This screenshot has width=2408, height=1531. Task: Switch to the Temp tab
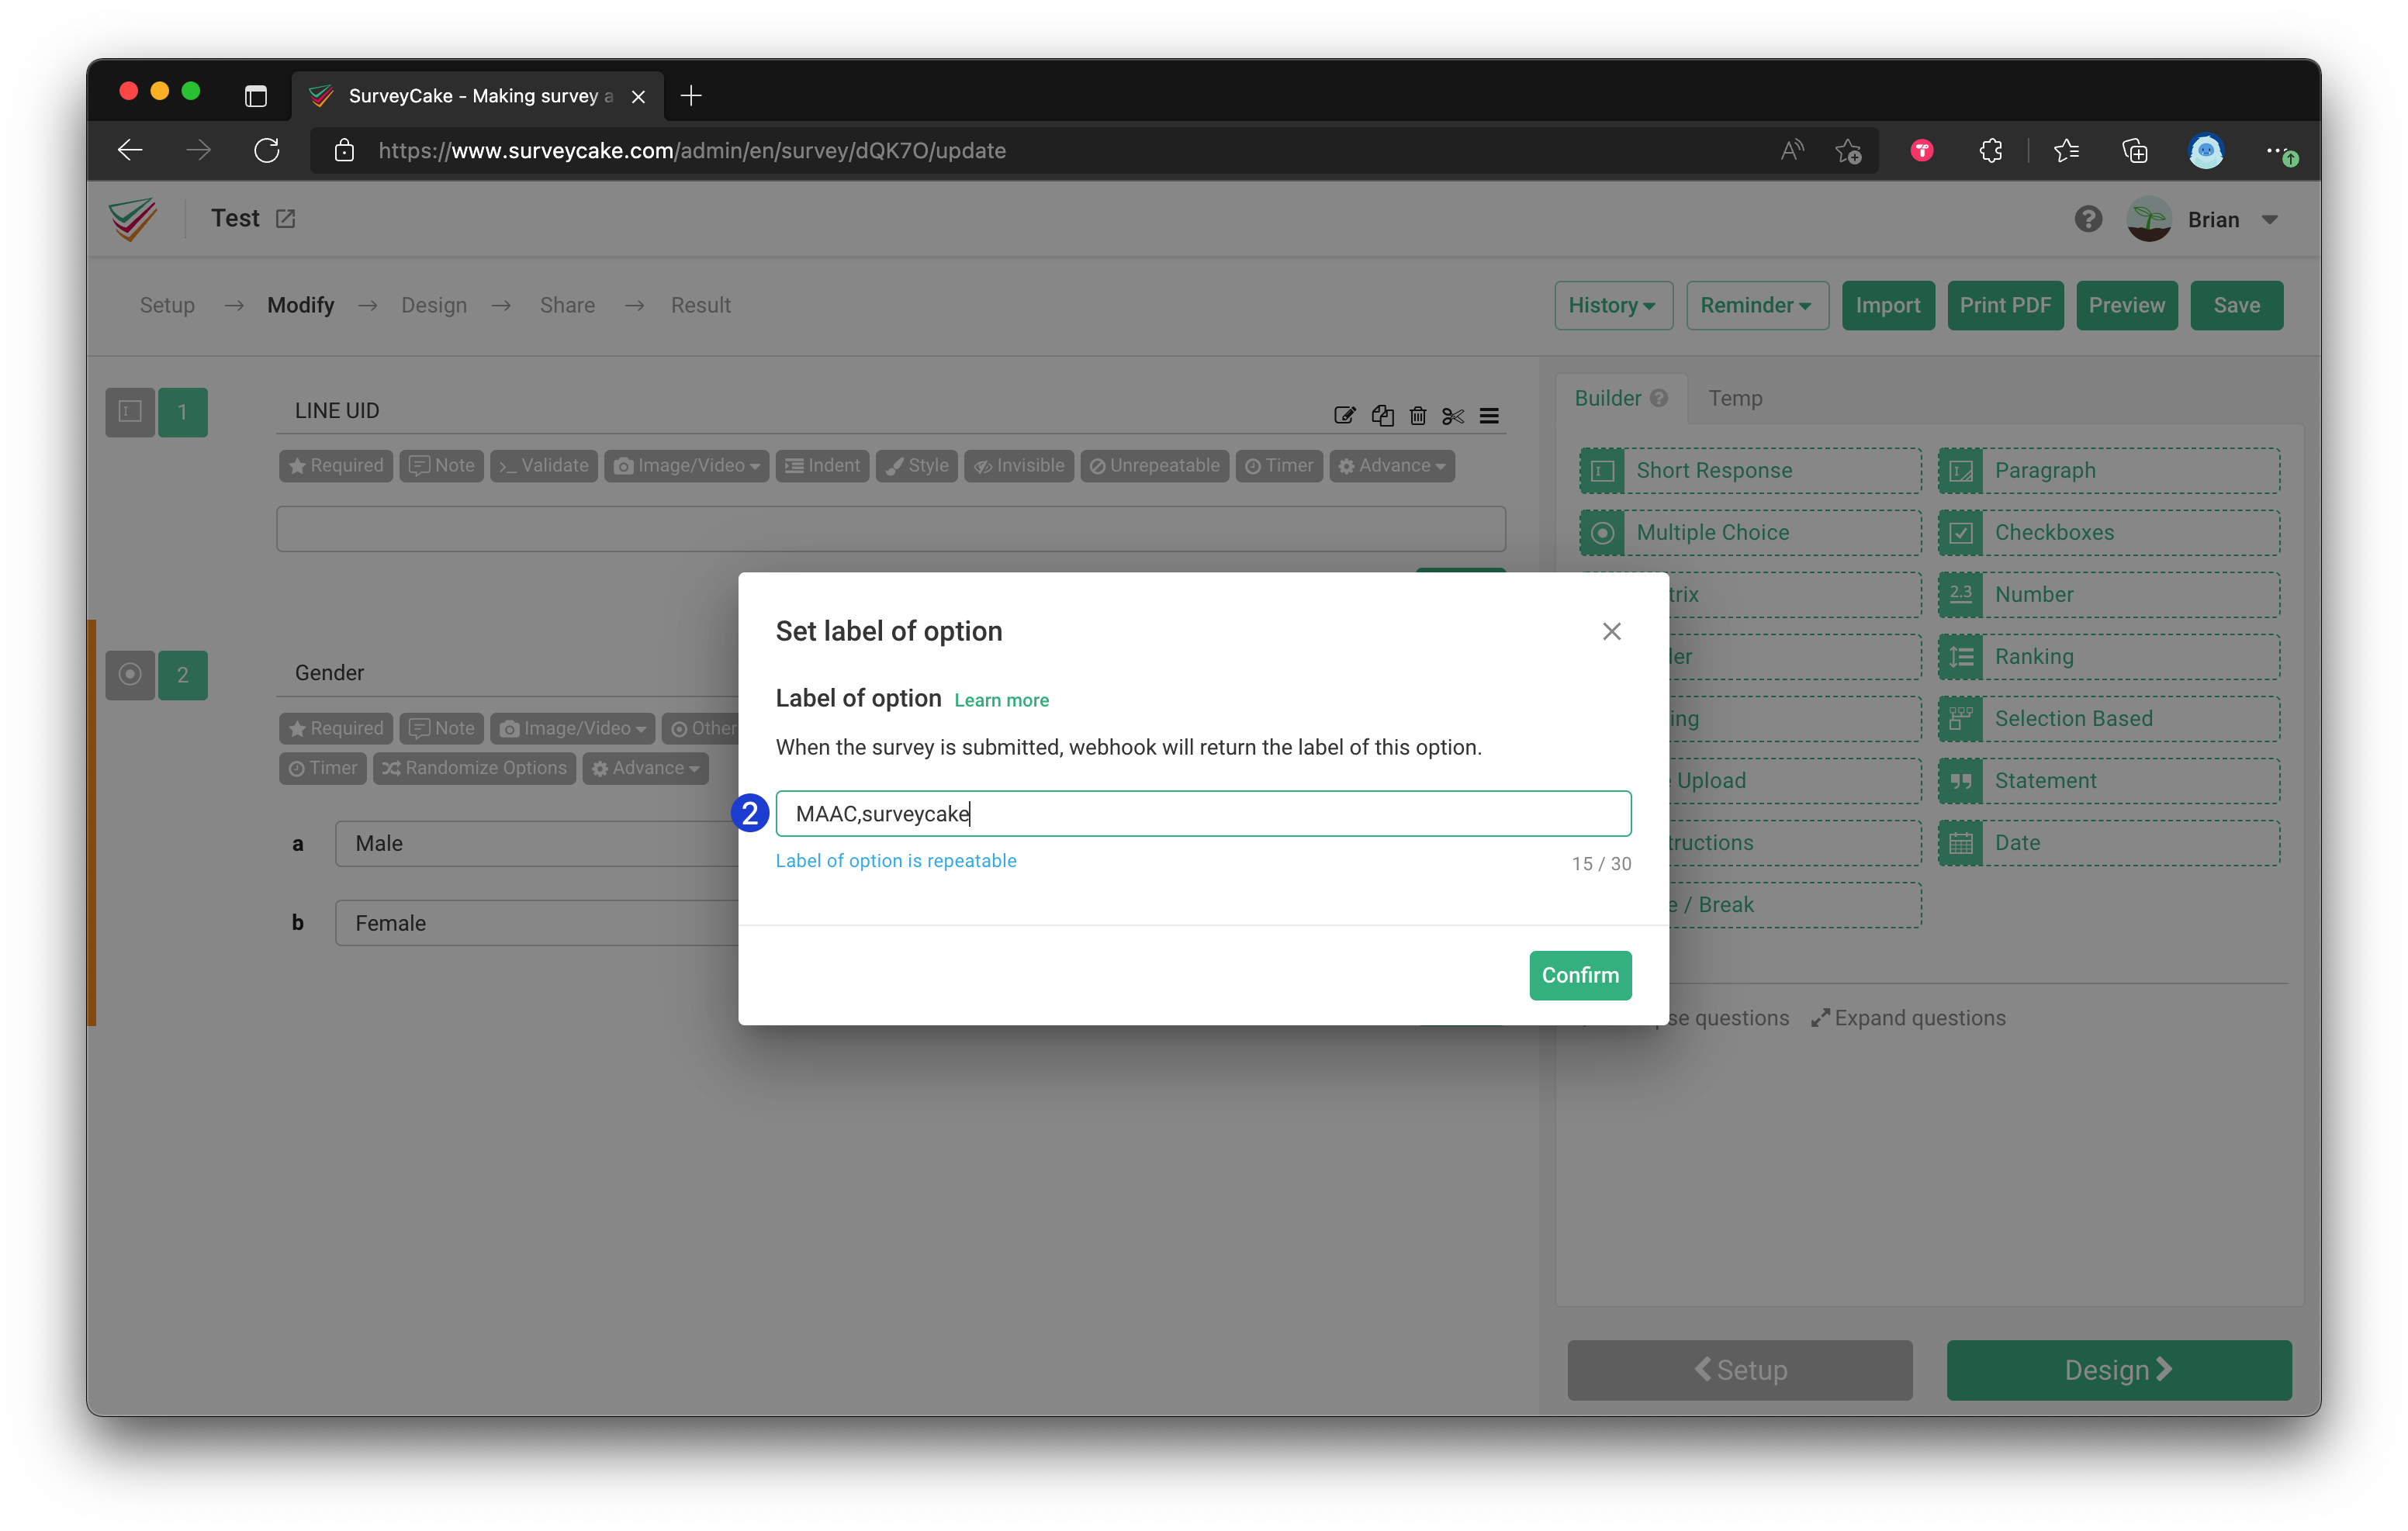coord(1735,398)
